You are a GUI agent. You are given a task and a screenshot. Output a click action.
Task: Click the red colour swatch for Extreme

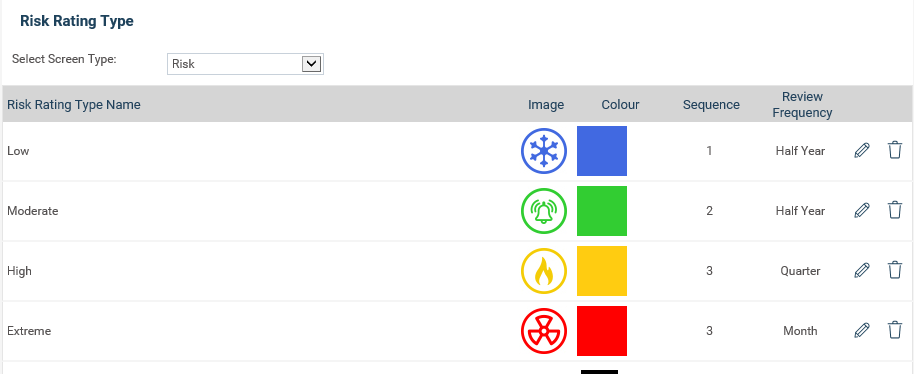602,331
